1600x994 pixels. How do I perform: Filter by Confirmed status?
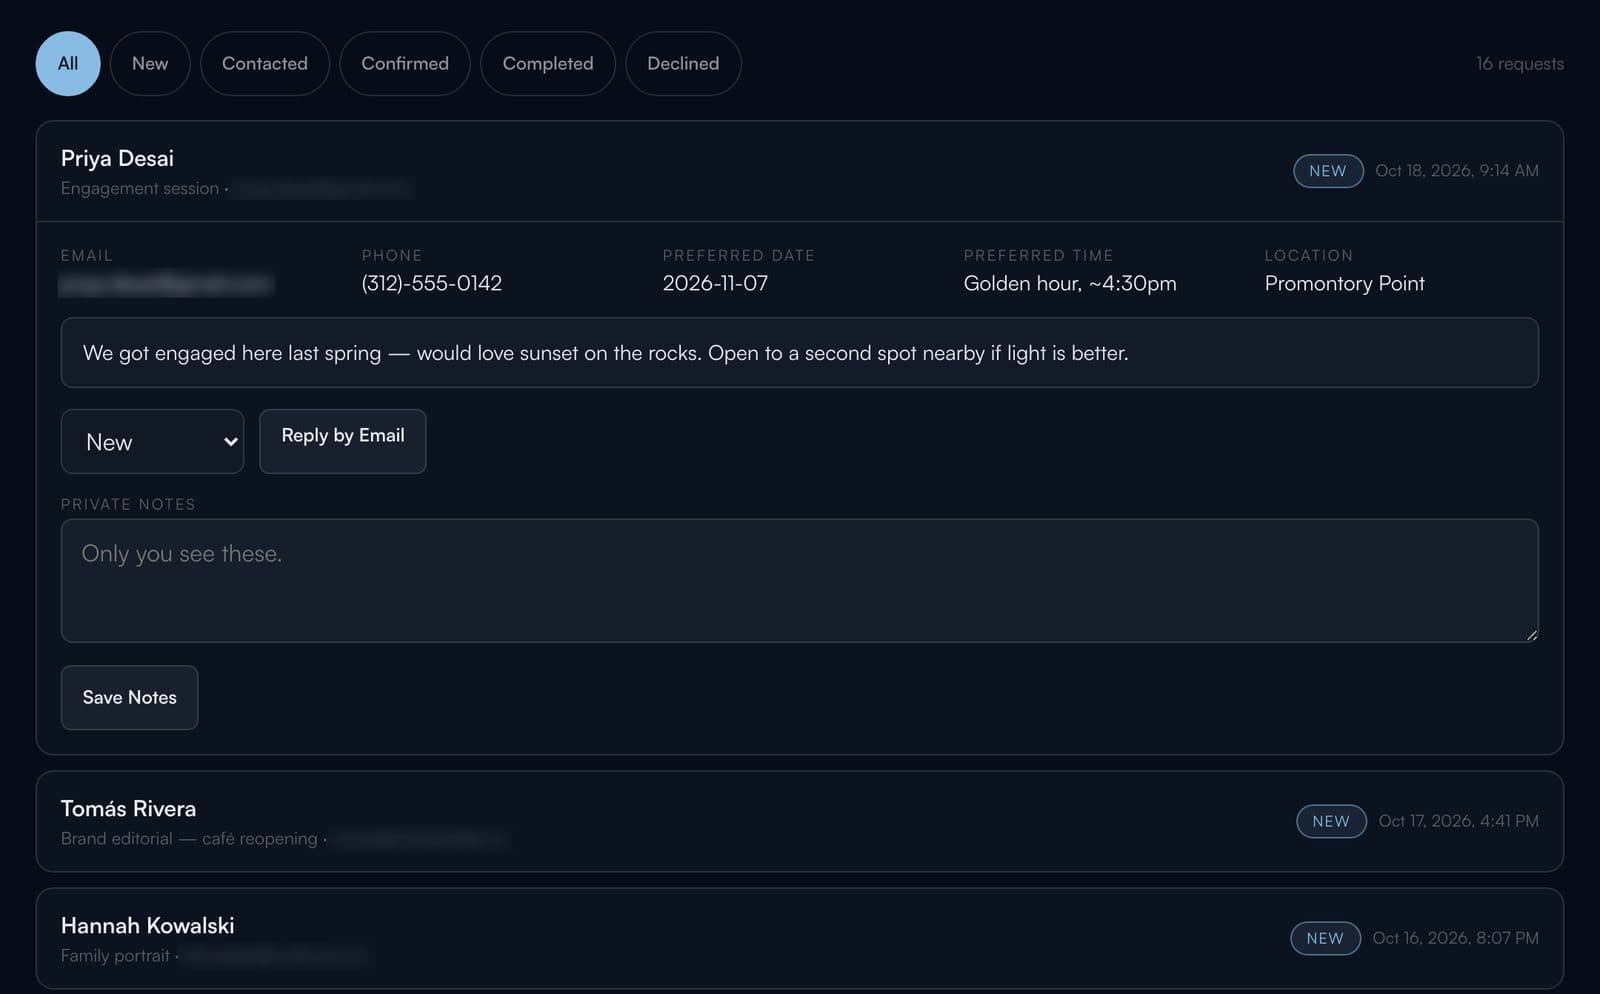[x=405, y=64]
